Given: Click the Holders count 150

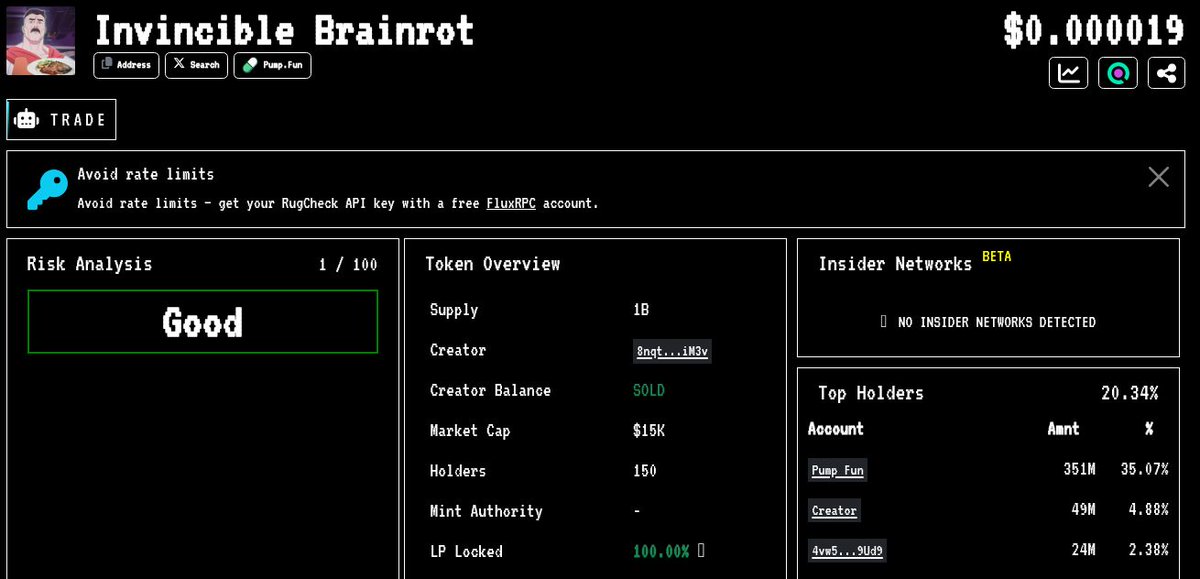Looking at the screenshot, I should [645, 471].
